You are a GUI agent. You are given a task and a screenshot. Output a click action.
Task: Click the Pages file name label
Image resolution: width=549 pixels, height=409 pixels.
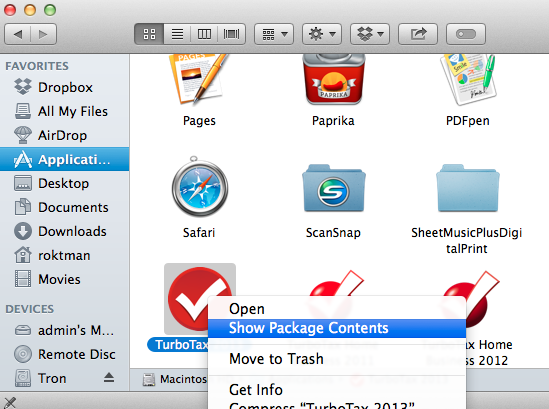[x=199, y=121]
